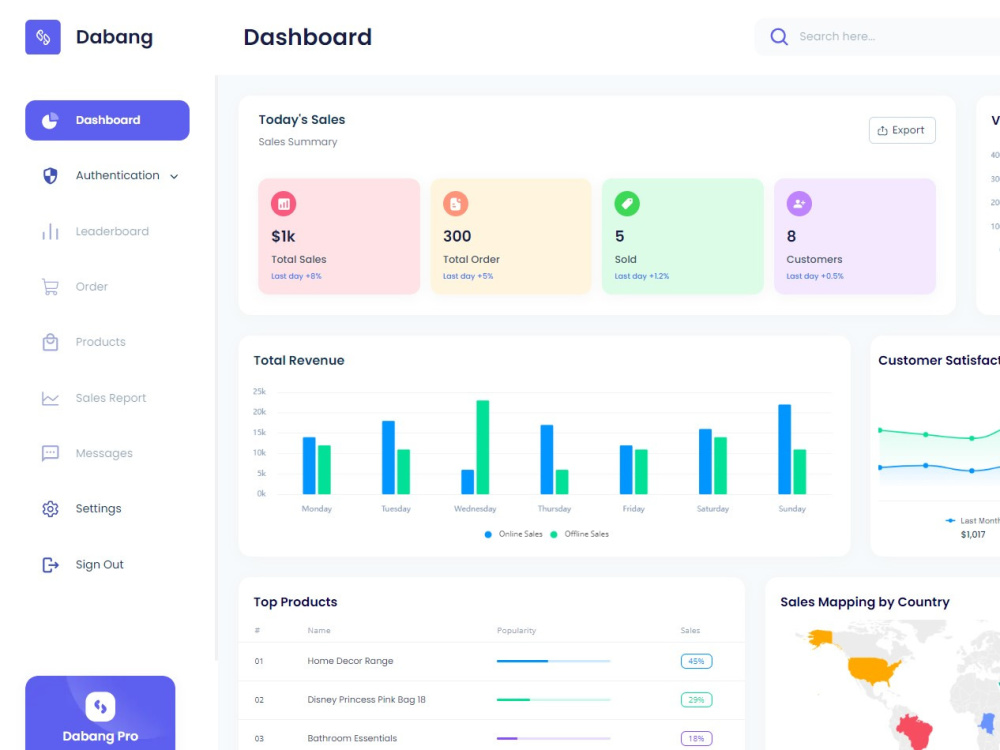Click the $1,017 value label

tap(973, 534)
